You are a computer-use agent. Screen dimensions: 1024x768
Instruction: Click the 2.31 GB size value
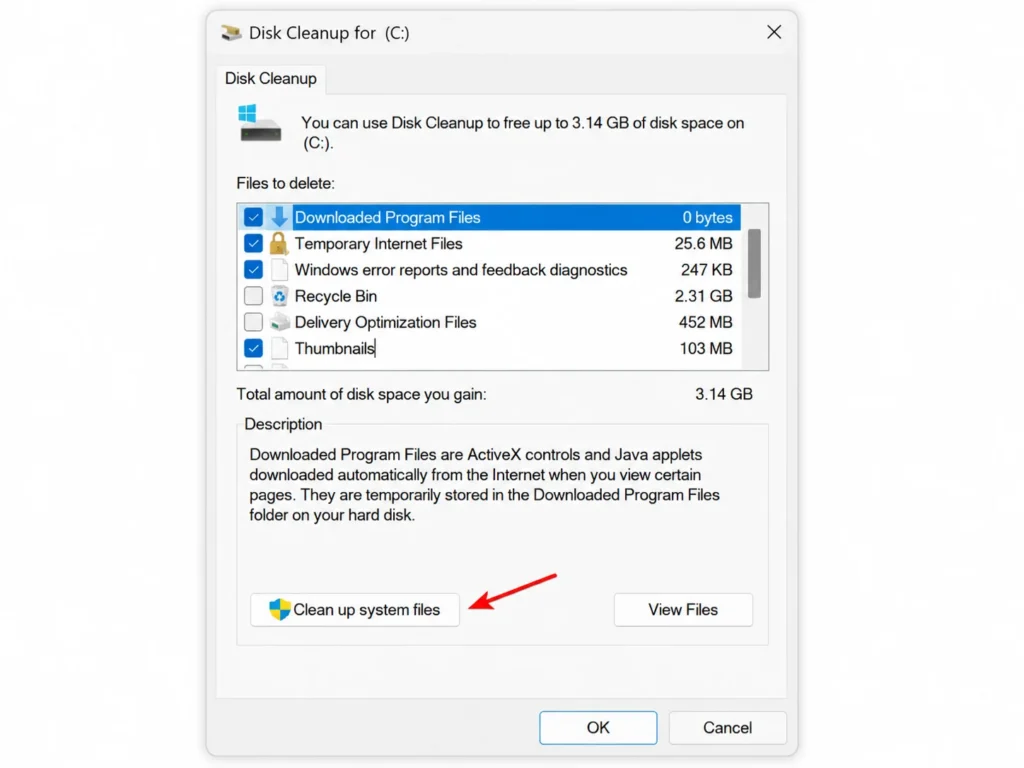tap(703, 296)
